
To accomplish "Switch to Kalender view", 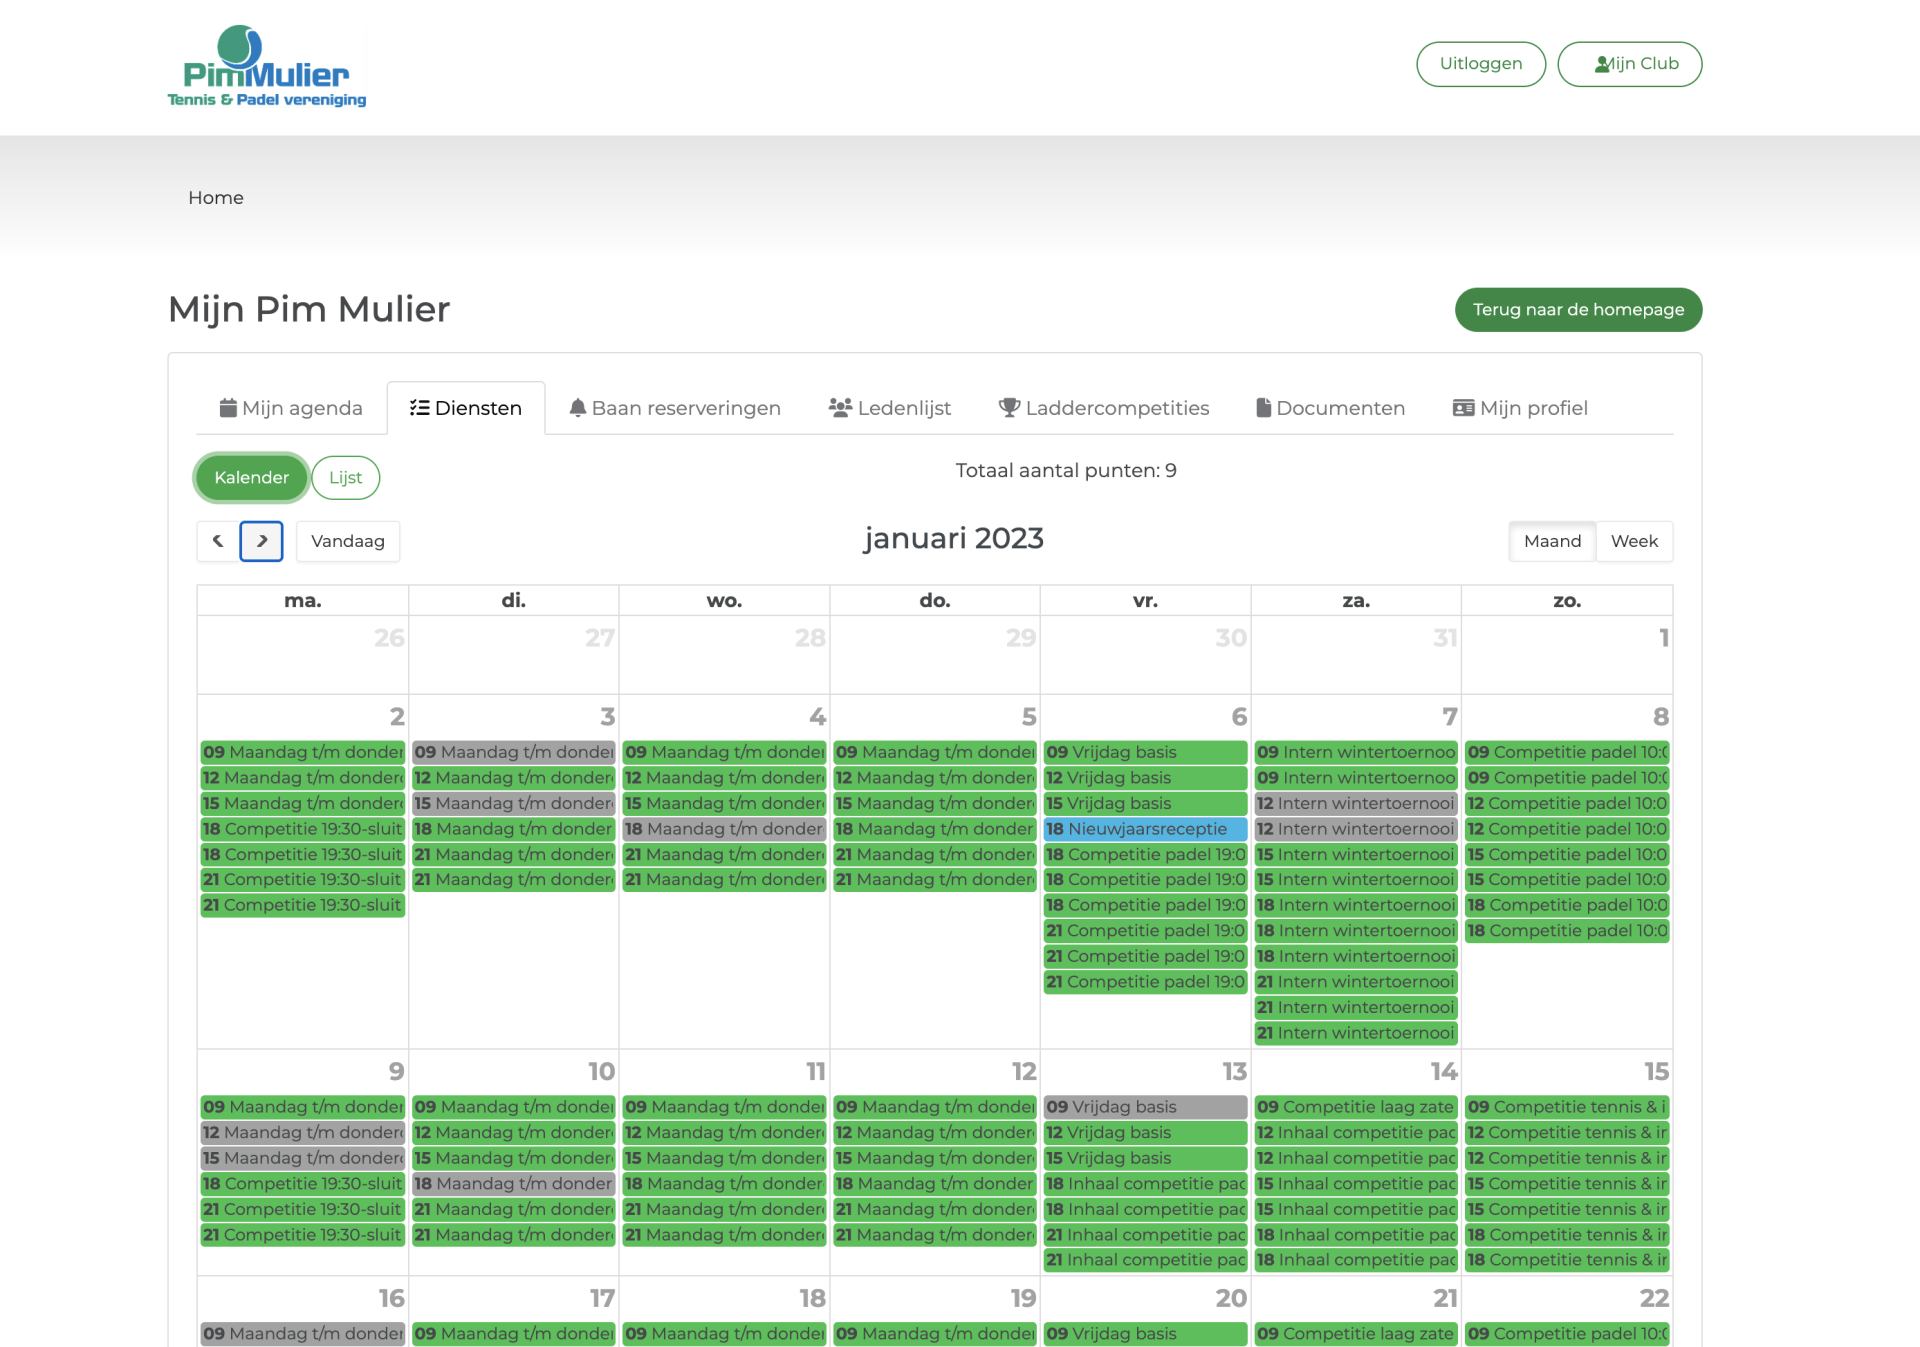I will pyautogui.click(x=252, y=478).
